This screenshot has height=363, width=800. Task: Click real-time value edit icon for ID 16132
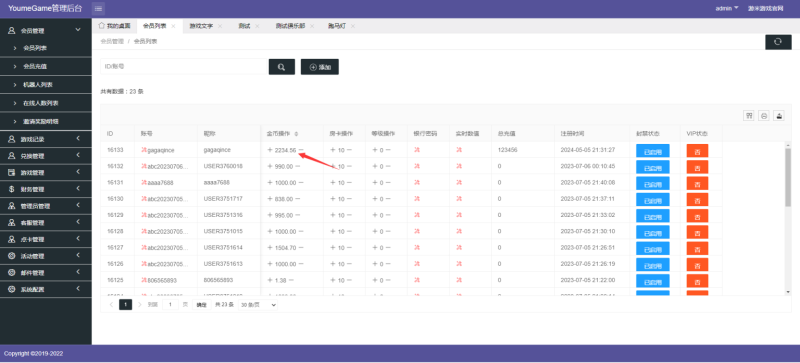click(459, 166)
